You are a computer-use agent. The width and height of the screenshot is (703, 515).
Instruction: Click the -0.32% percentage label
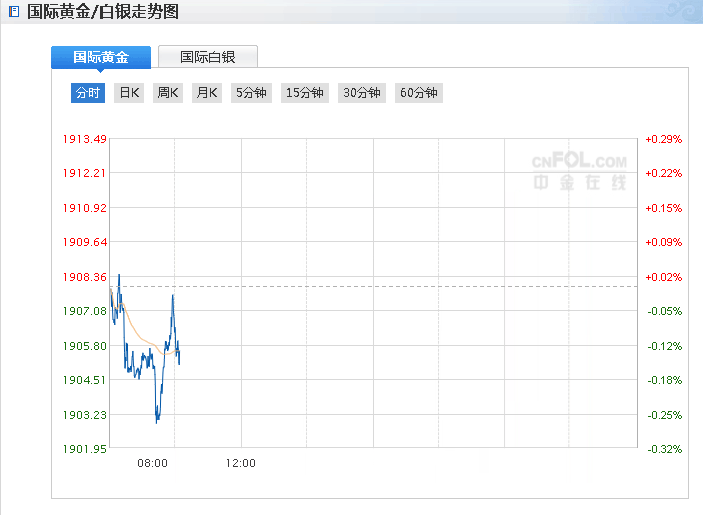(663, 449)
